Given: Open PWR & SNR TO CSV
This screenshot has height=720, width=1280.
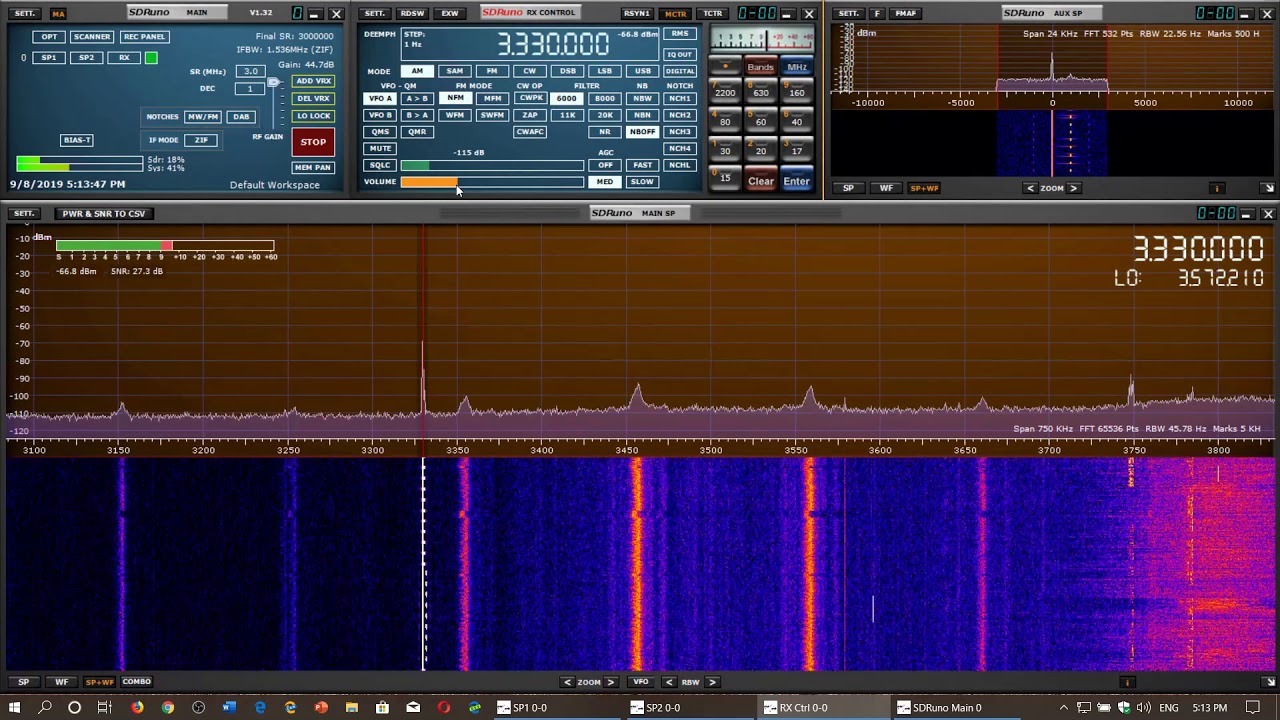Looking at the screenshot, I should pyautogui.click(x=104, y=214).
